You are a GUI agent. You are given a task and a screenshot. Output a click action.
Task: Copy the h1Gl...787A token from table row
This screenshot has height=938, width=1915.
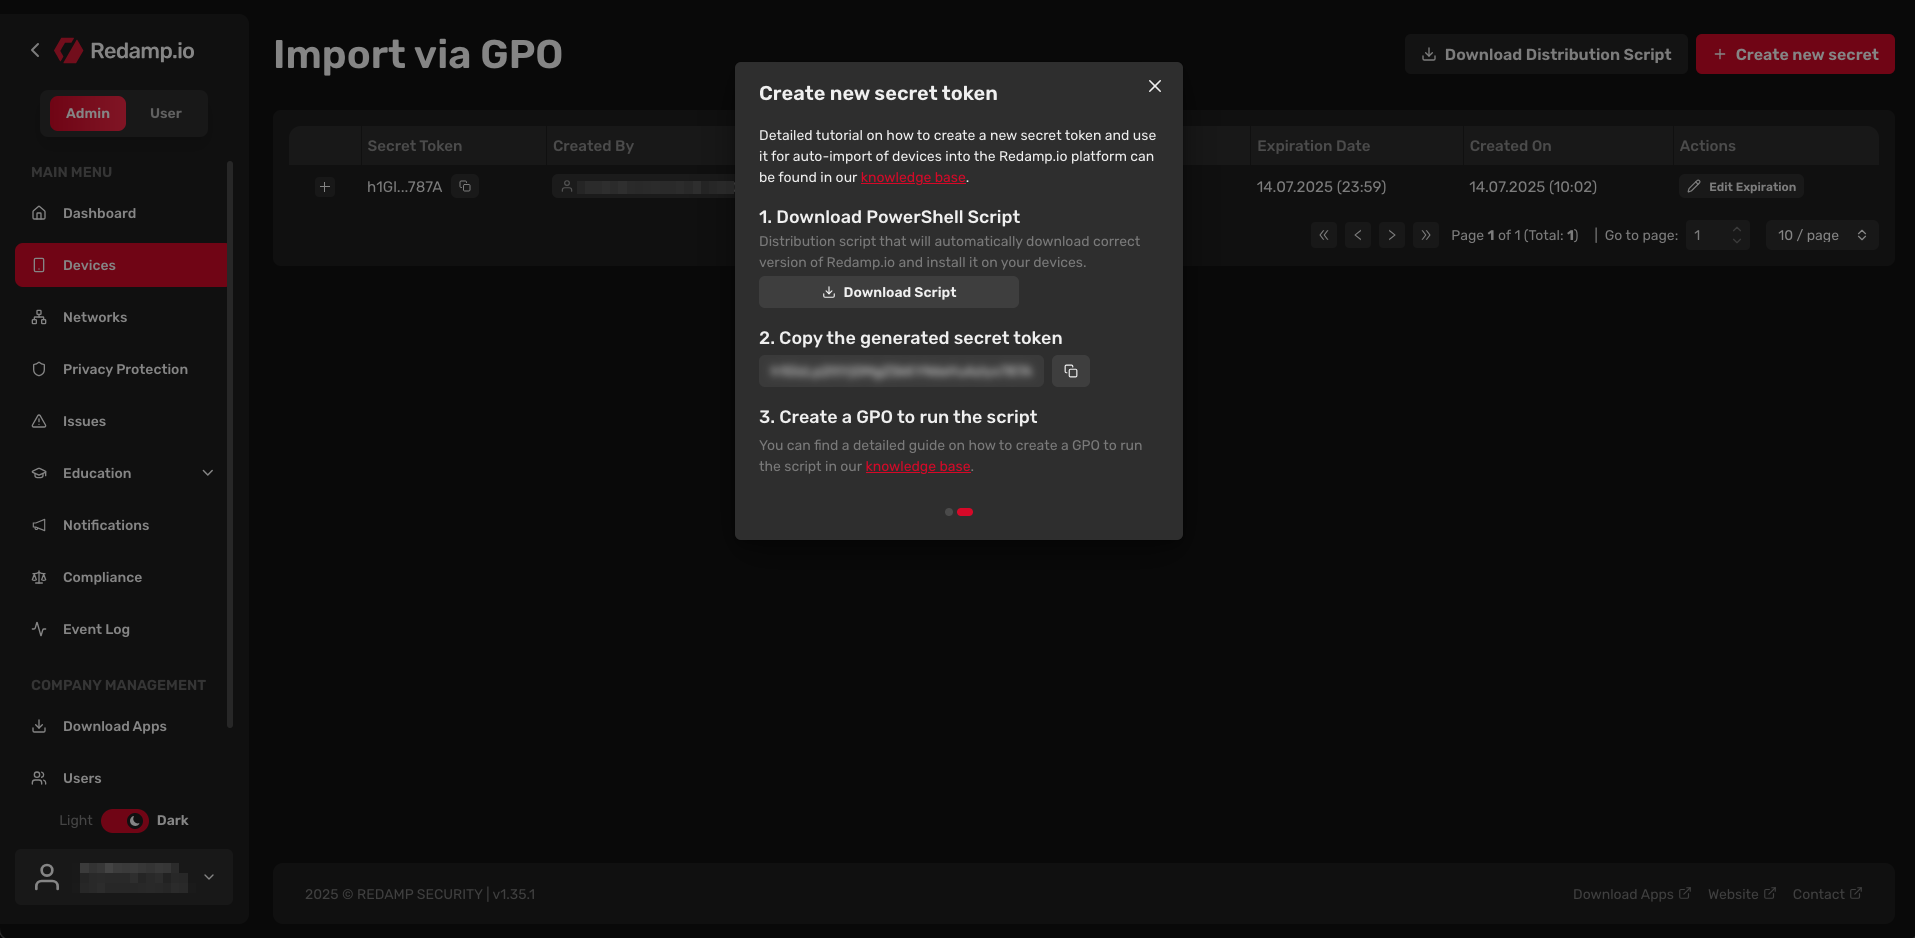point(465,187)
